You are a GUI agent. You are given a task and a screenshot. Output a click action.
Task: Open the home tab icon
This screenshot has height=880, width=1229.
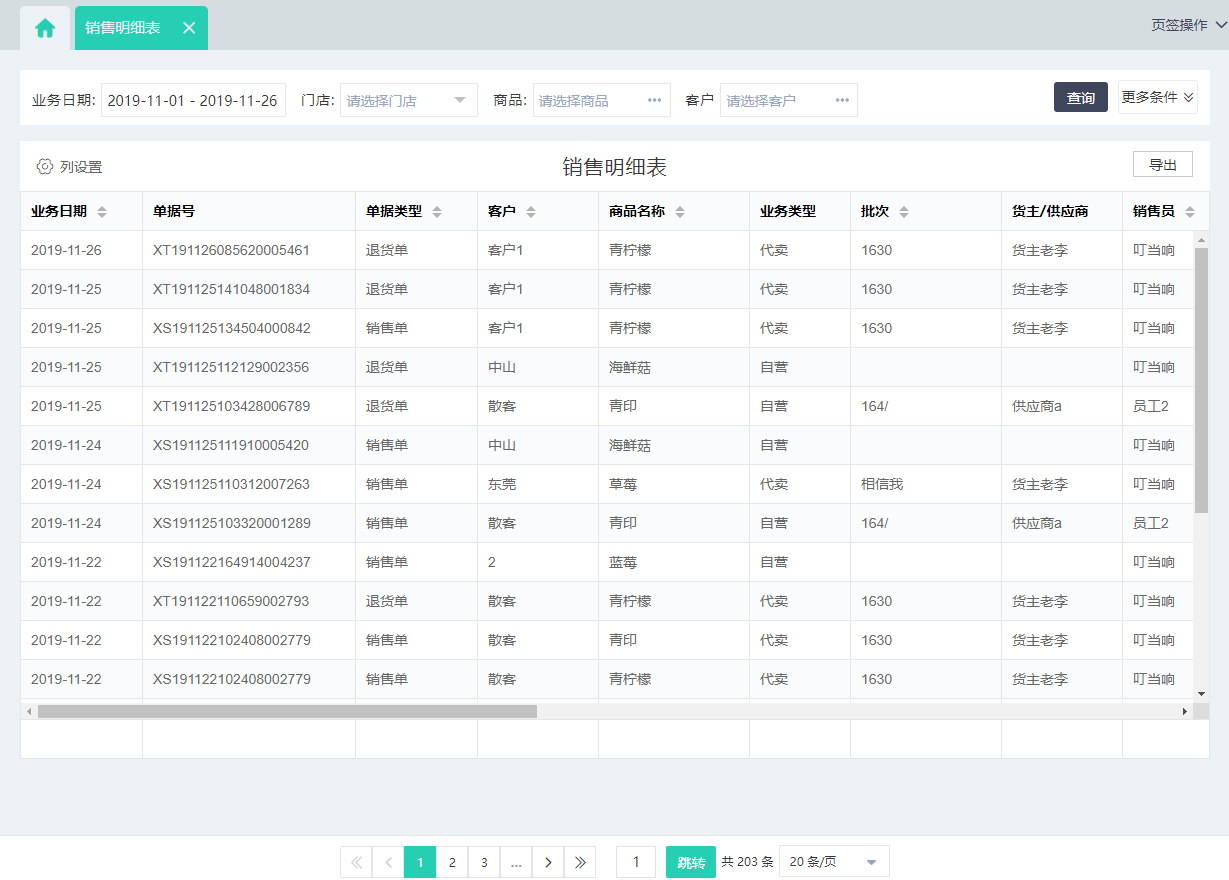point(45,28)
